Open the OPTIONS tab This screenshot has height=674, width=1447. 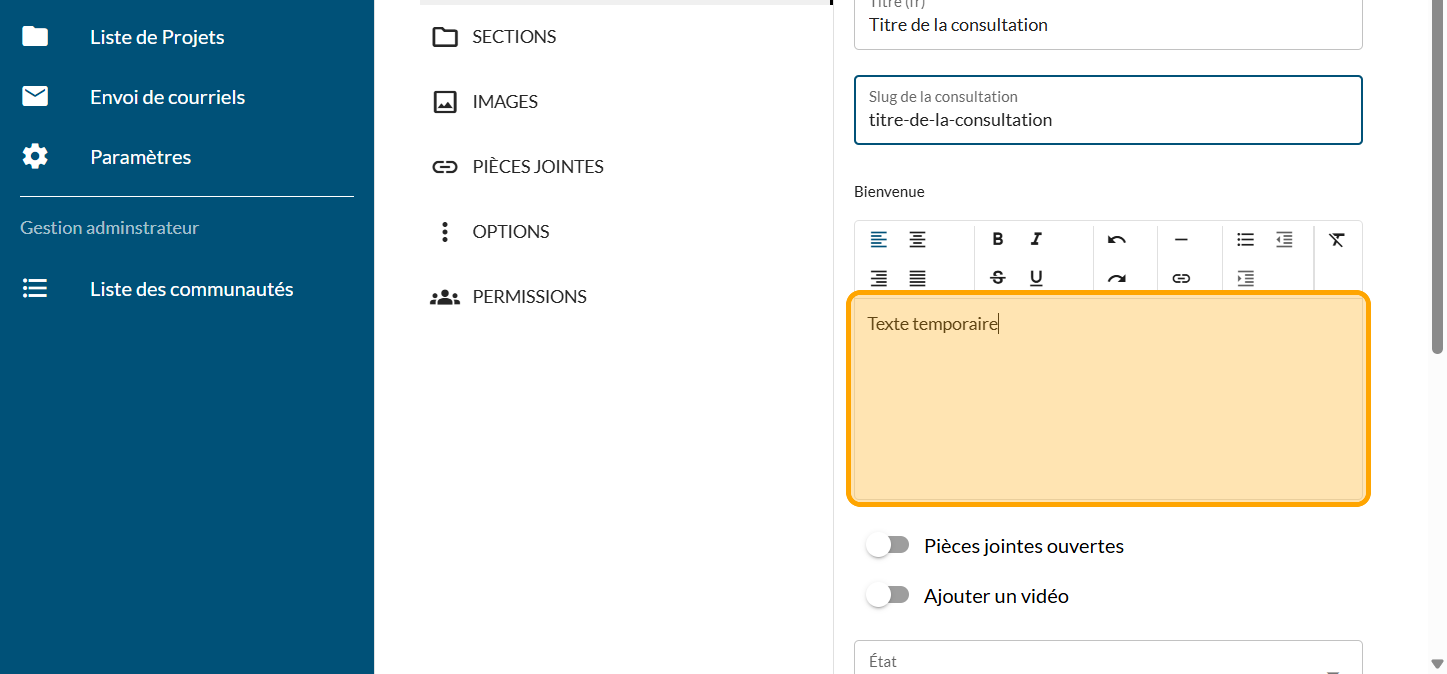click(510, 232)
